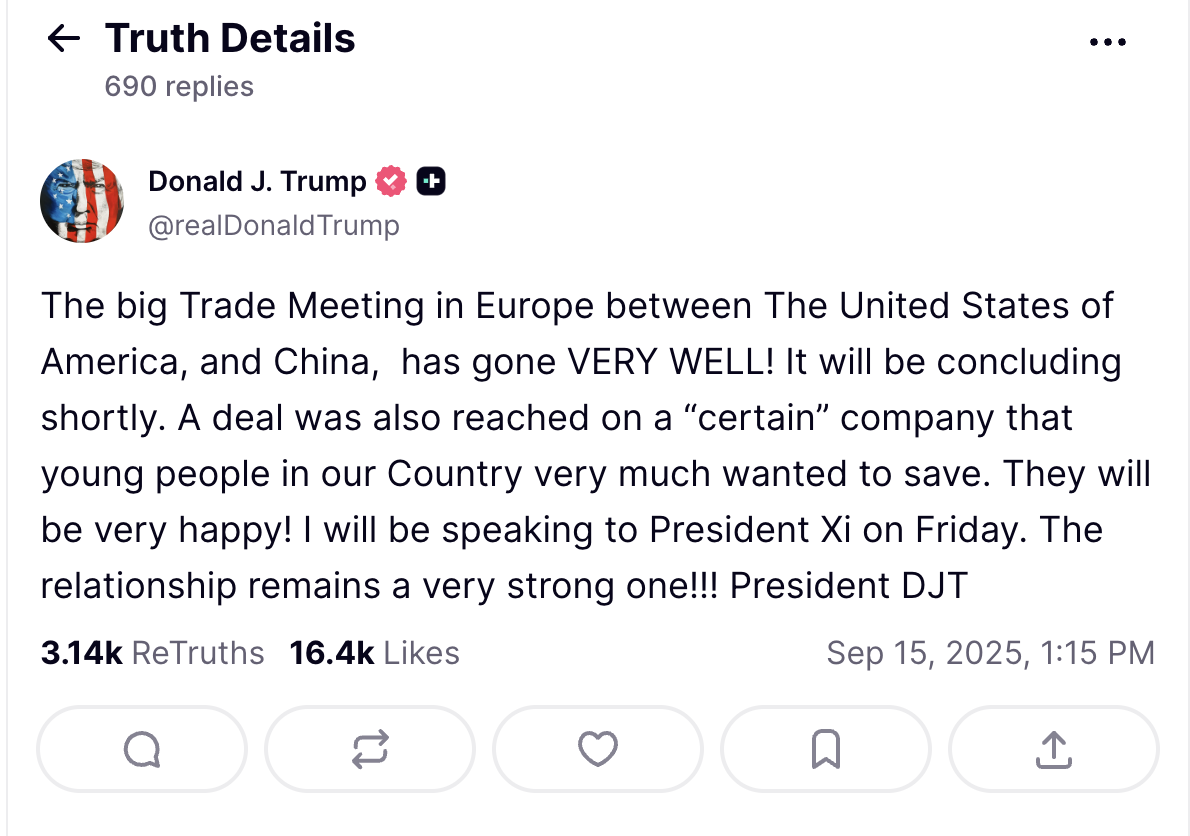Click the red verified checkmark badge
Image resolution: width=1190 pixels, height=836 pixels.
[391, 181]
